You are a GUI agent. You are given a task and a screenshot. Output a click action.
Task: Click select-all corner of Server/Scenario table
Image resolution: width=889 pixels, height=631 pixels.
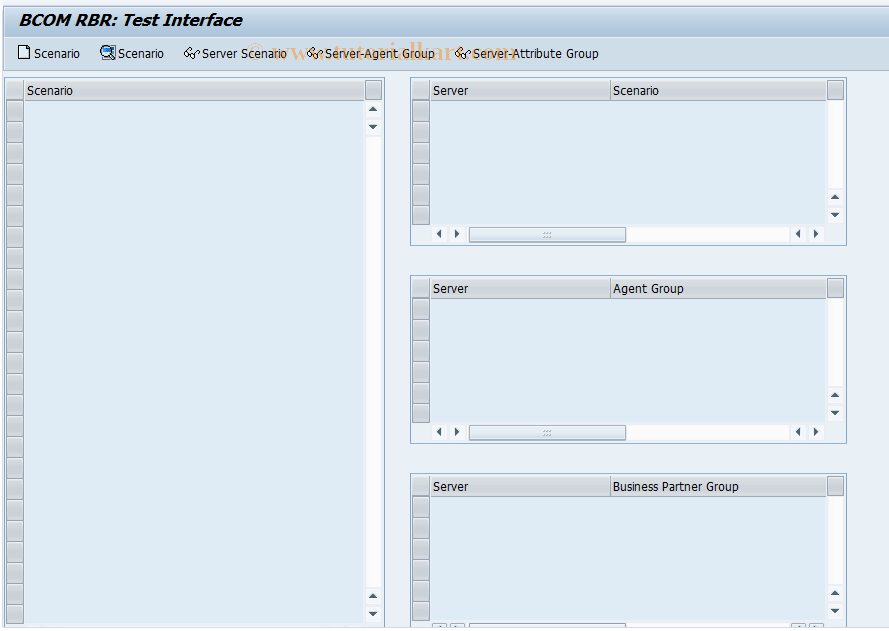421,91
